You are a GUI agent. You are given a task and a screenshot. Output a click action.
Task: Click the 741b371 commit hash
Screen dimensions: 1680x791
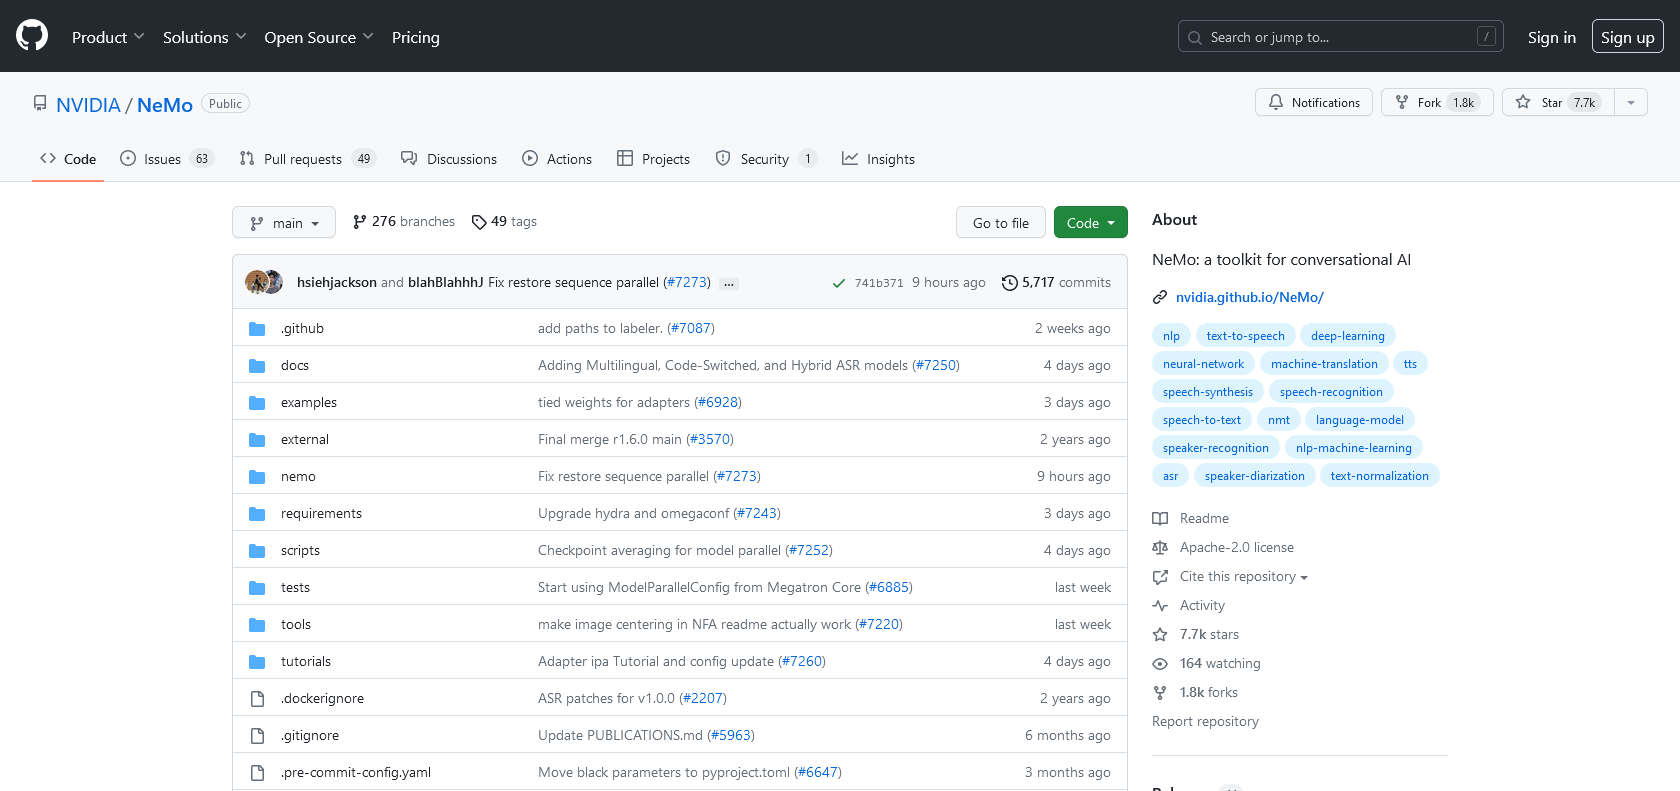point(879,283)
